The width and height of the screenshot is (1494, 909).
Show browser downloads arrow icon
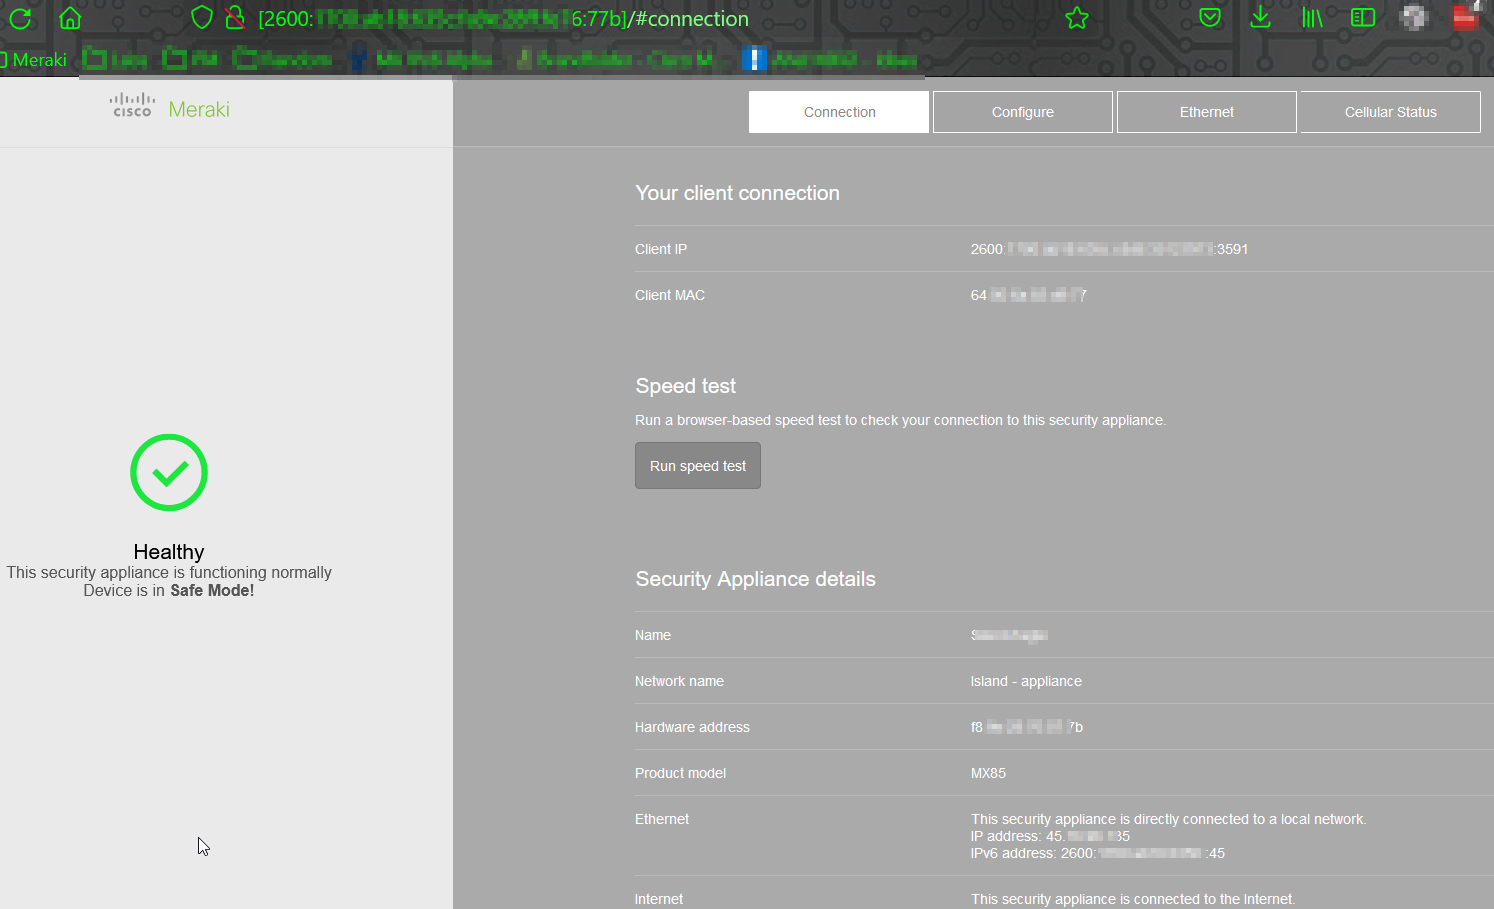coord(1261,17)
